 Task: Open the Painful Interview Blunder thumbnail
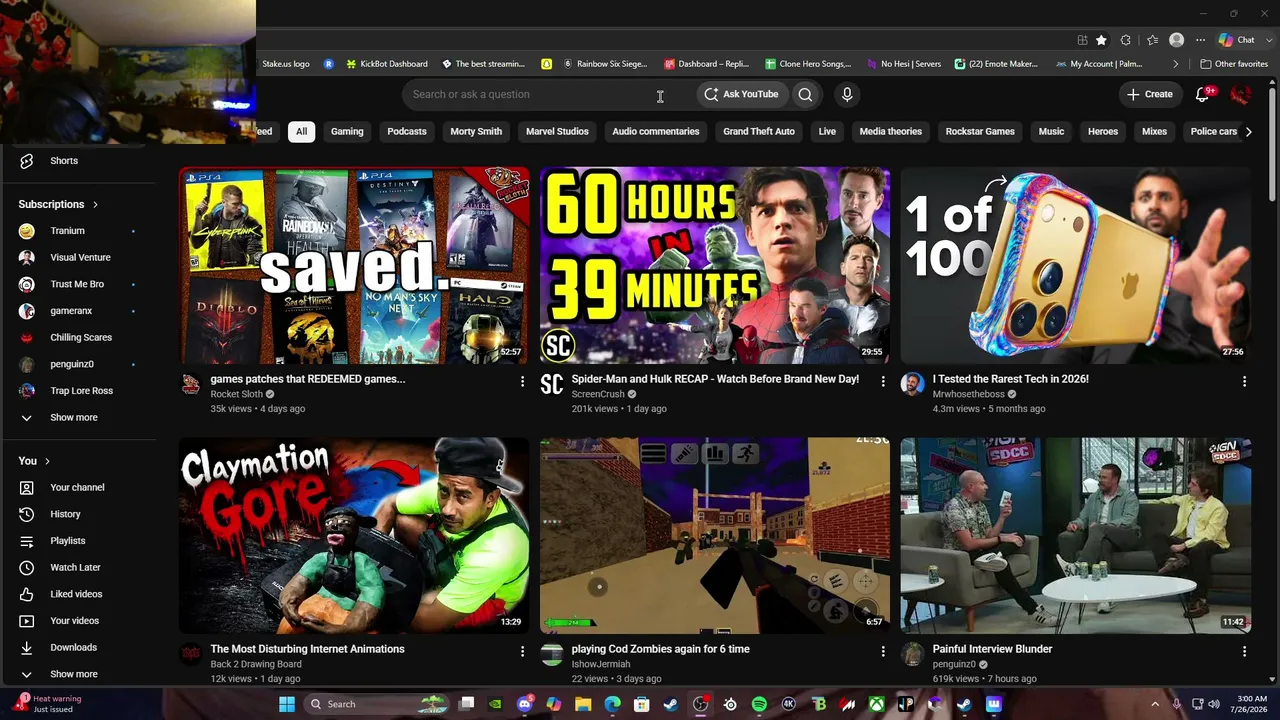pyautogui.click(x=1076, y=535)
